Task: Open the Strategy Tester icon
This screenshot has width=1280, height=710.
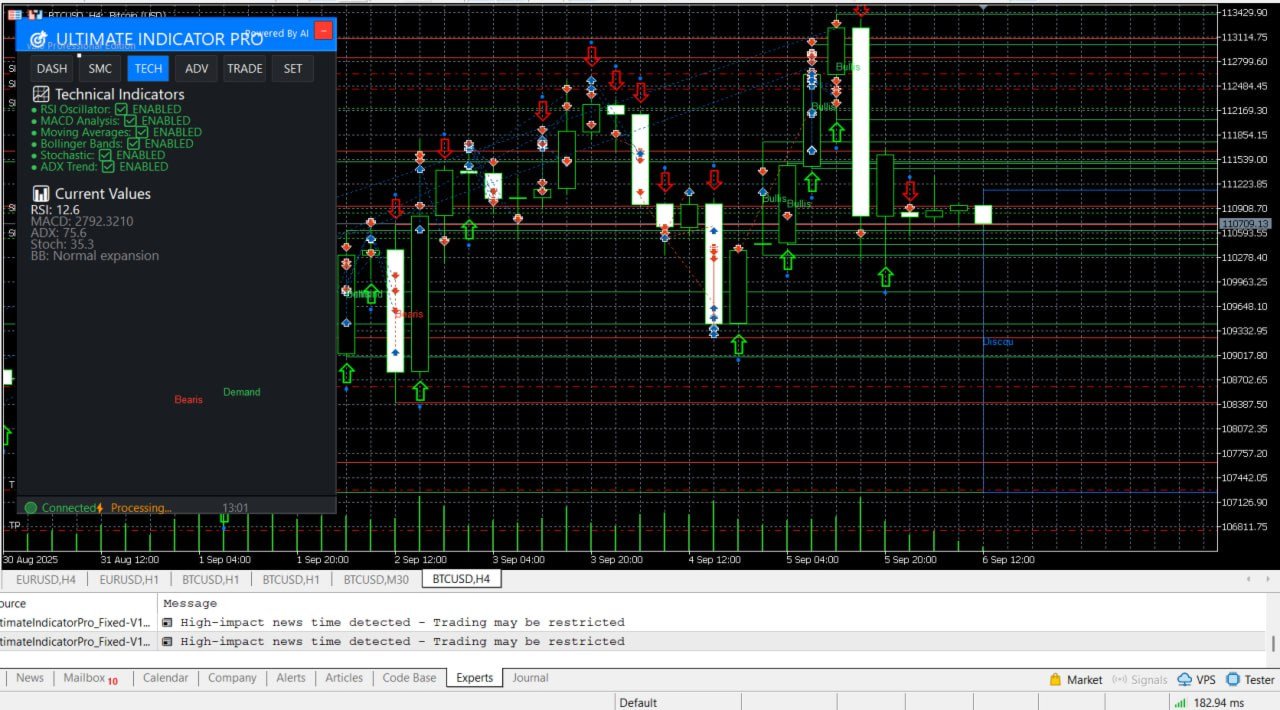Action: [x=1233, y=680]
